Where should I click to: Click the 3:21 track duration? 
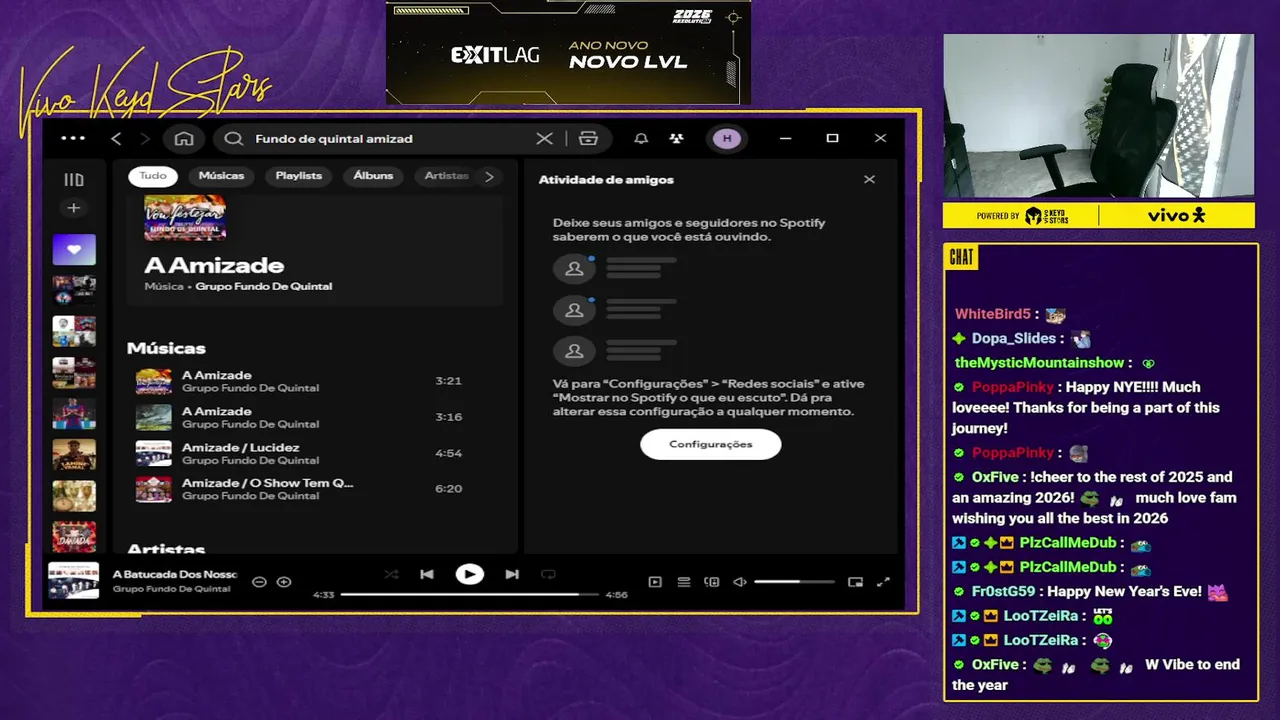click(448, 381)
